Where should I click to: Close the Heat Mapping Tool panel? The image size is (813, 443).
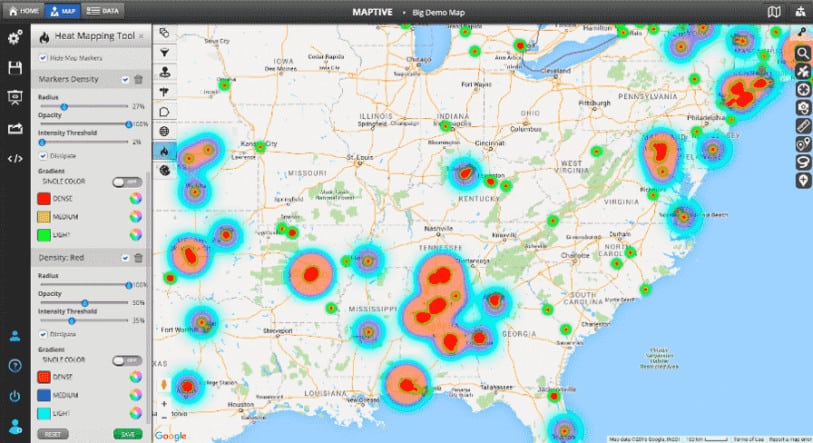pos(140,35)
